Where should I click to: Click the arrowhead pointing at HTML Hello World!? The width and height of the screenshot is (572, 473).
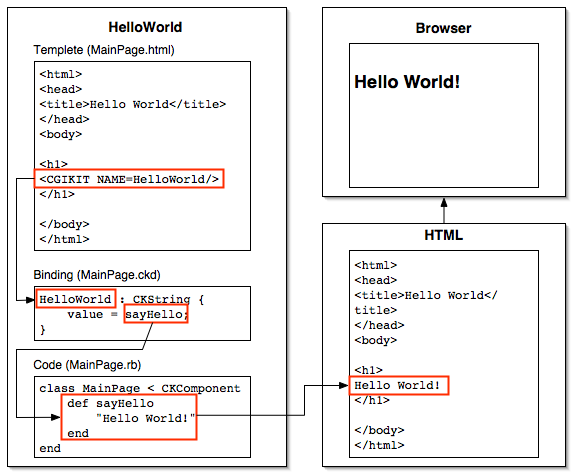tap(343, 385)
